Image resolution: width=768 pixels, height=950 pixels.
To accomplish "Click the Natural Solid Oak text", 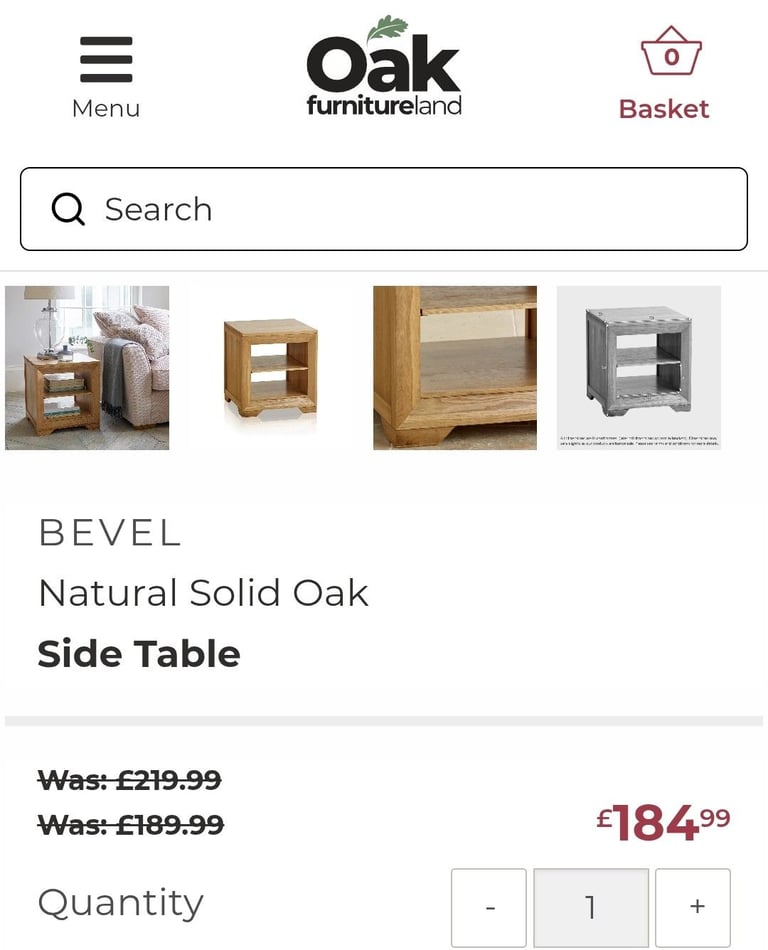I will pos(204,593).
